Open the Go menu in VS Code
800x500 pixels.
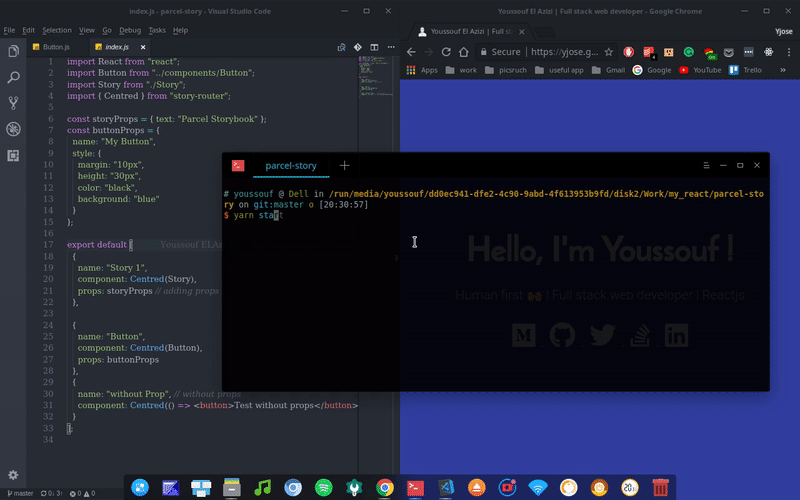click(107, 30)
